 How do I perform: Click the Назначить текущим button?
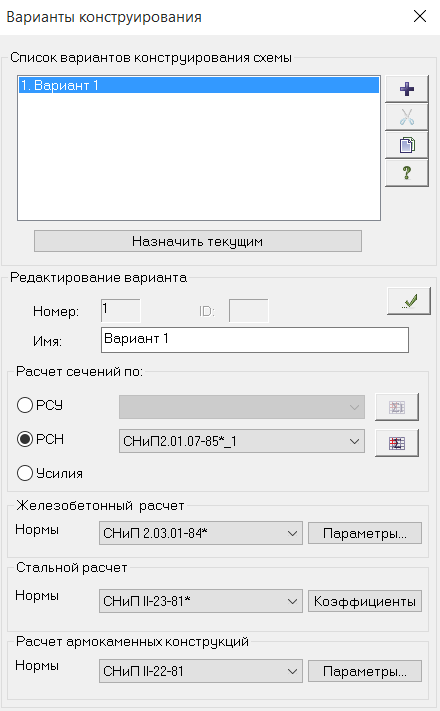[198, 241]
